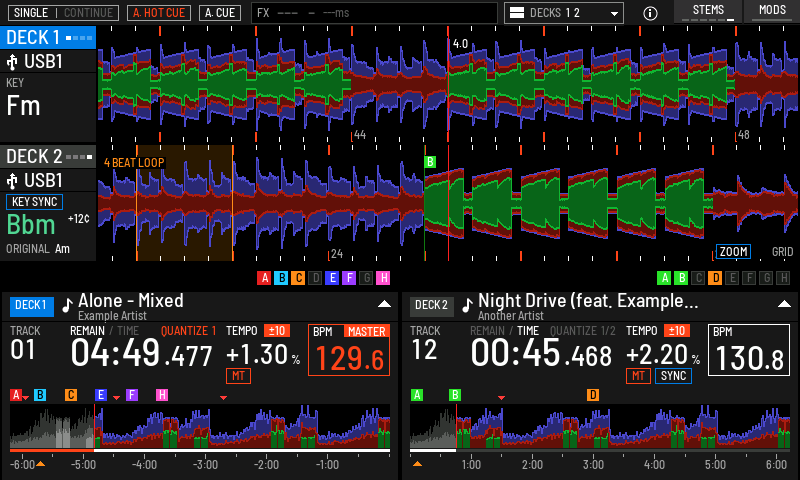Select Deck 1 empty hot cue D slot

[x=315, y=278]
